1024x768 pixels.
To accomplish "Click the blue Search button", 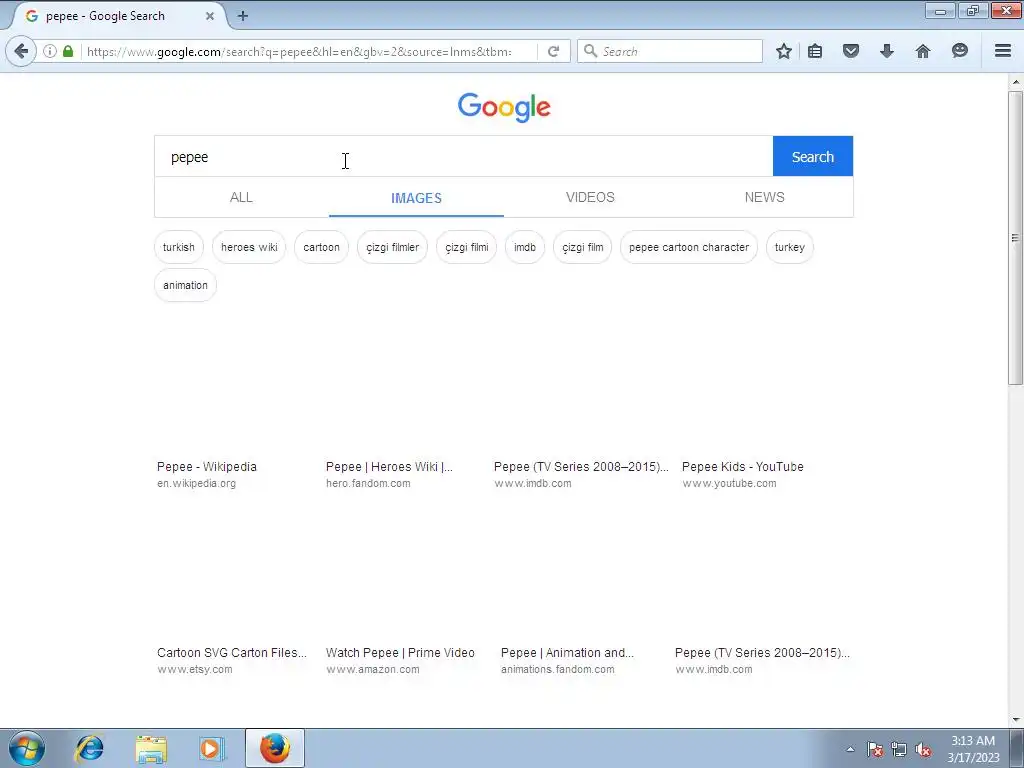I will [812, 157].
